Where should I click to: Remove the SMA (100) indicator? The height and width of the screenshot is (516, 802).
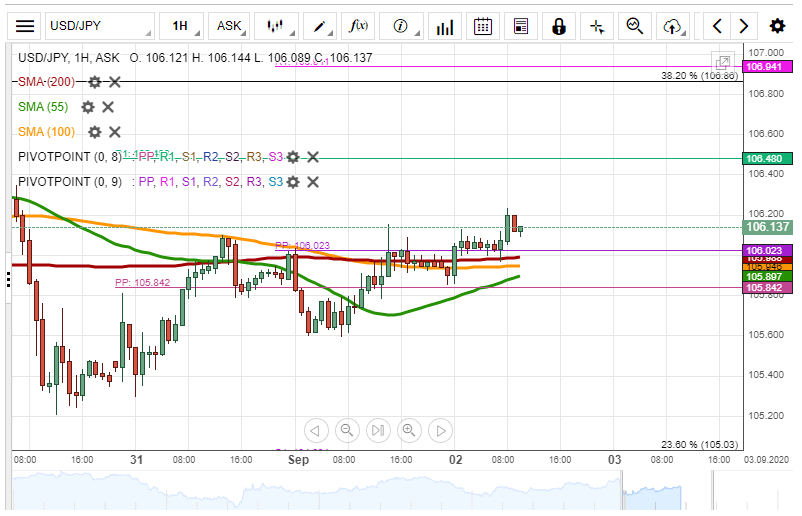(x=115, y=132)
